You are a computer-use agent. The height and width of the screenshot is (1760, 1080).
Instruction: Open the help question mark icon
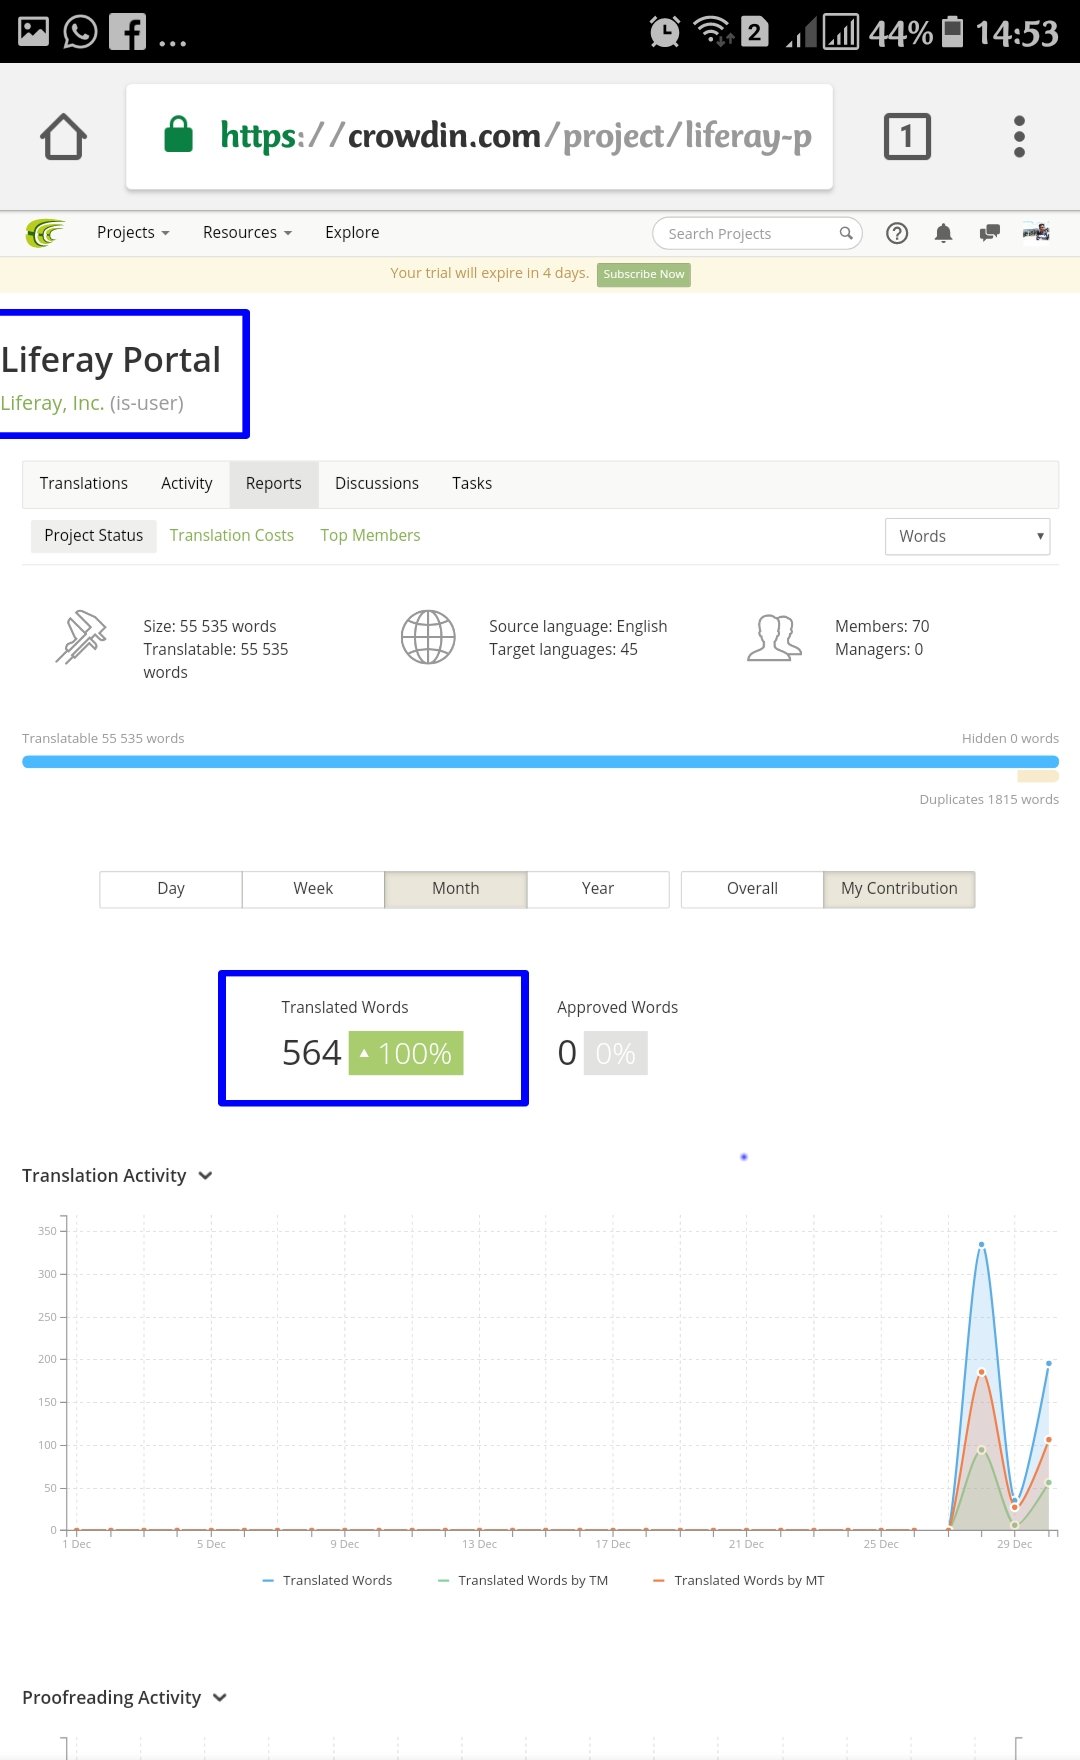click(897, 233)
